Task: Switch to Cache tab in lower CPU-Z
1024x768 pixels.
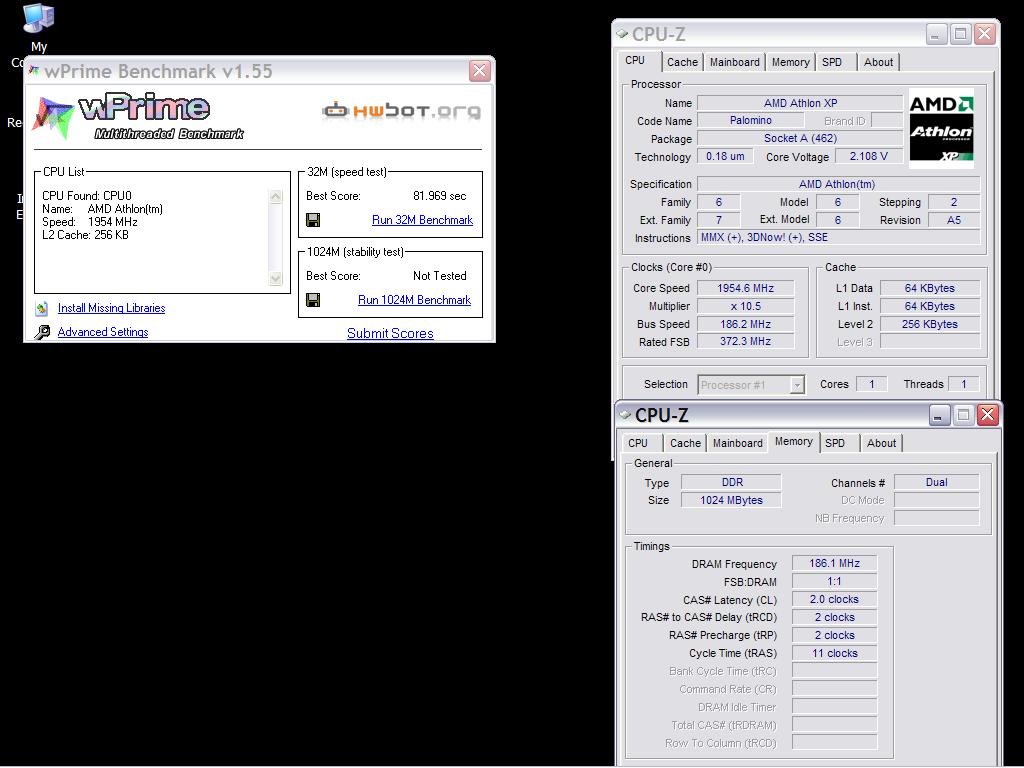Action: [x=685, y=443]
